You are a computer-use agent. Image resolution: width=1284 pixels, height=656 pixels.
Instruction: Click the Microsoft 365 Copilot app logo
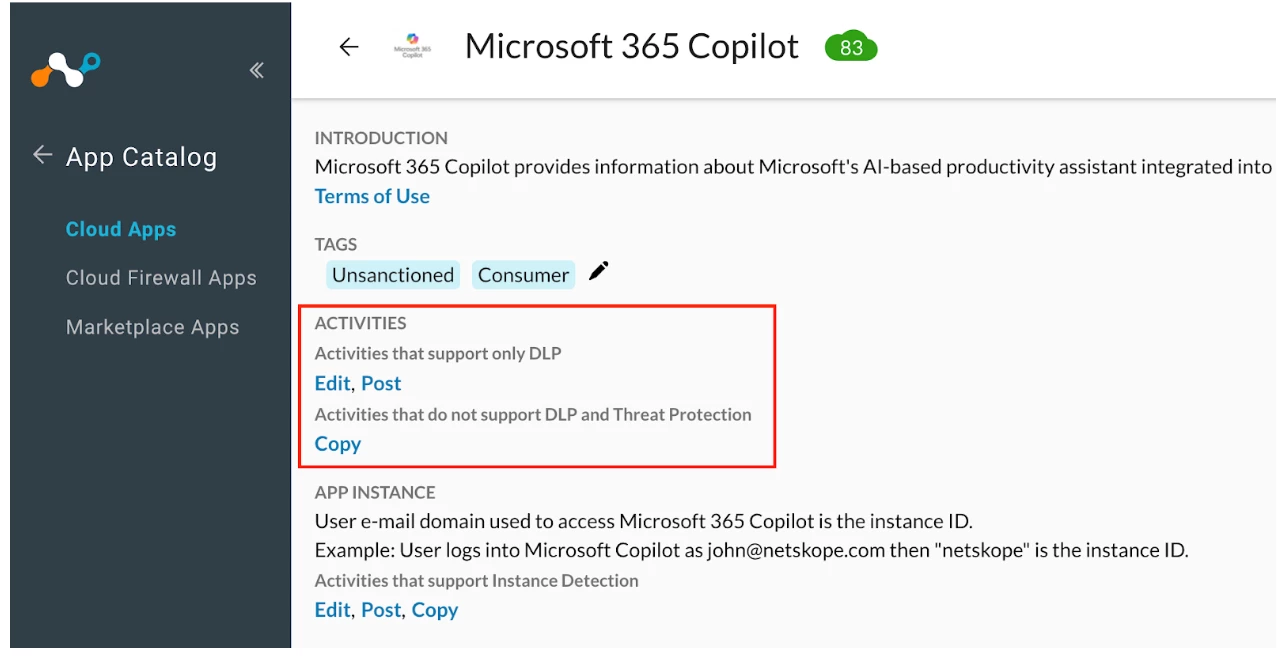[412, 46]
